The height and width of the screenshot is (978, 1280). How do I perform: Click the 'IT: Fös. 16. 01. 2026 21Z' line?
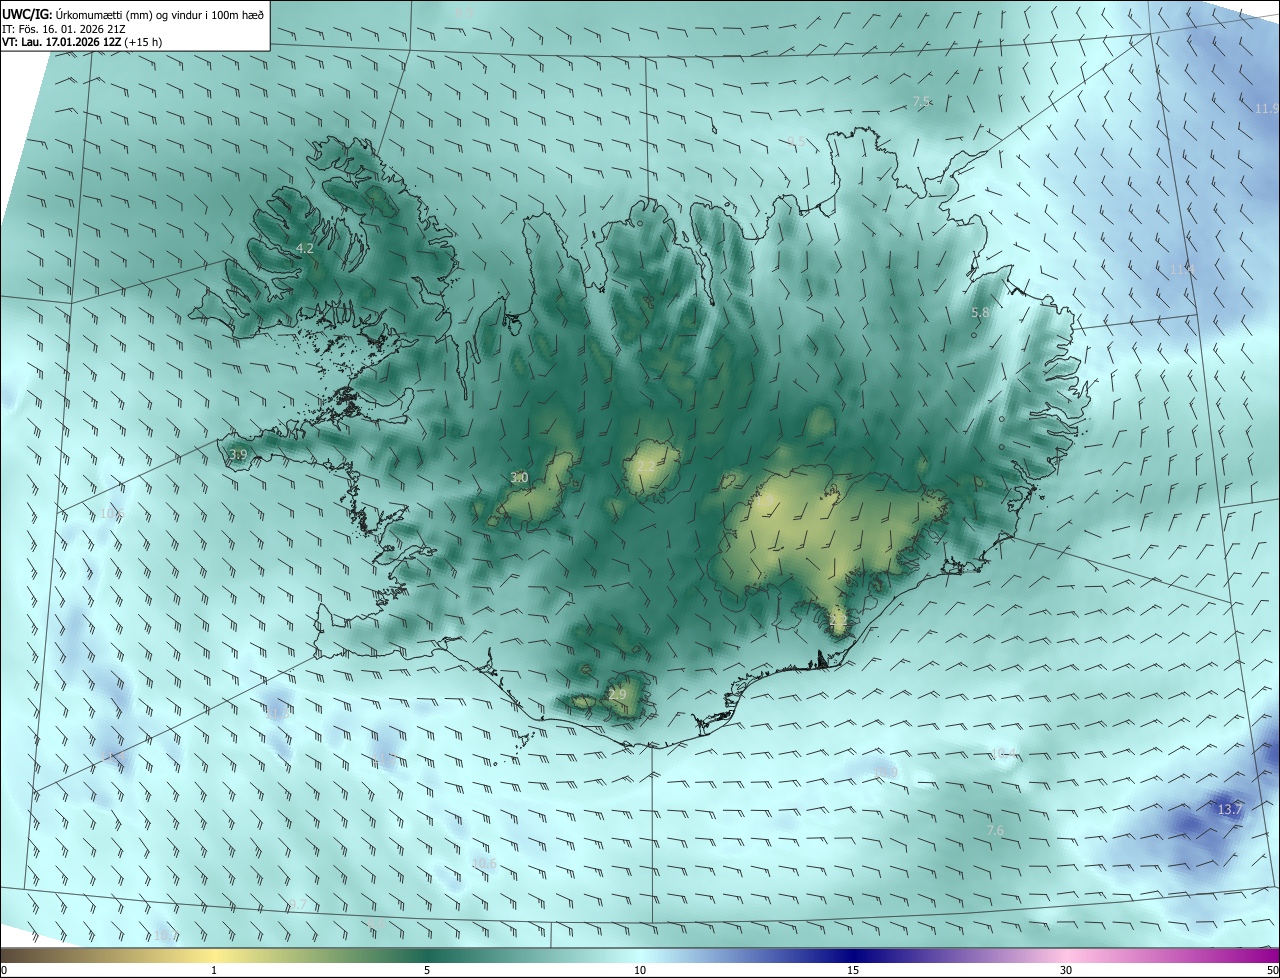pyautogui.click(x=64, y=29)
